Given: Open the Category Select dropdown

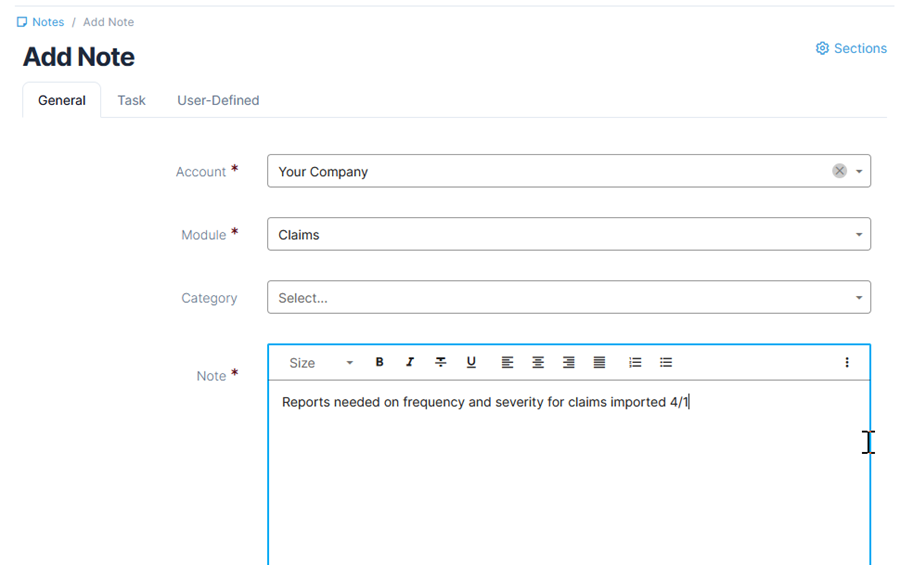Looking at the screenshot, I should [568, 297].
